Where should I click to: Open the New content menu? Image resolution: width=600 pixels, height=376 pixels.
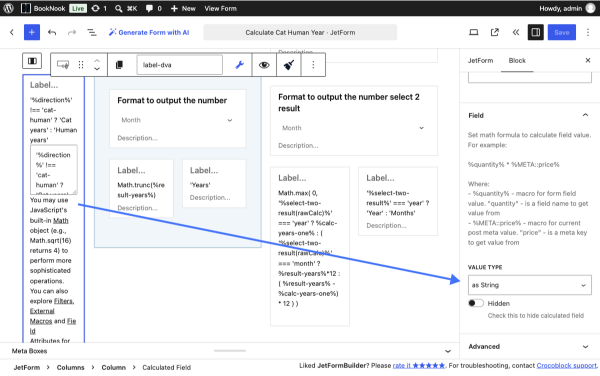pyautogui.click(x=183, y=8)
